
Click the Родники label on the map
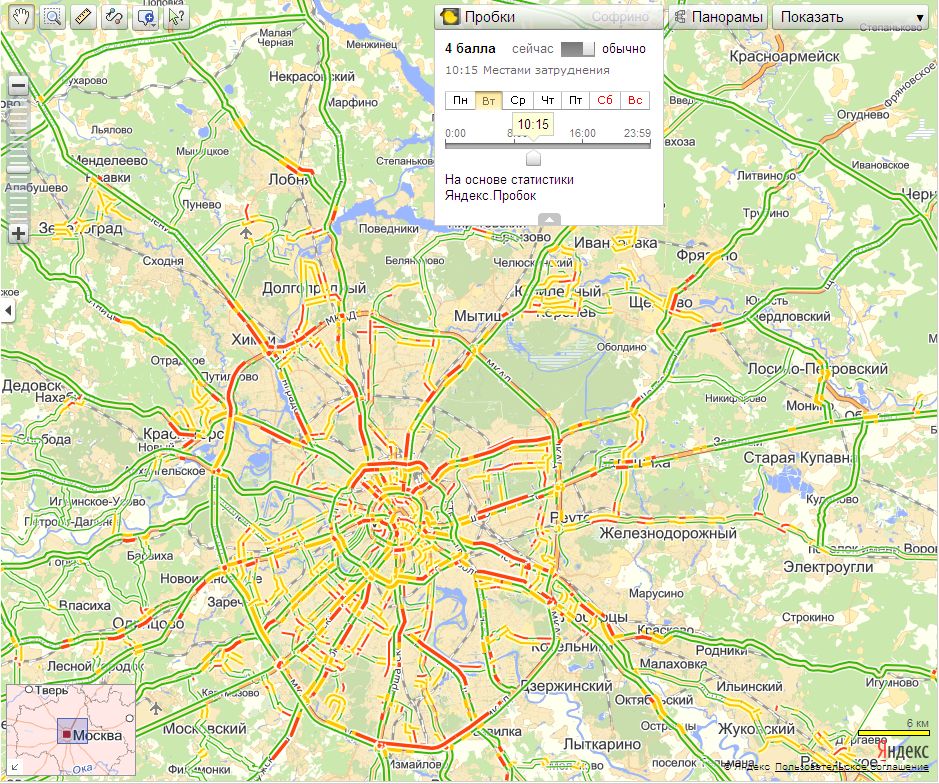(722, 650)
